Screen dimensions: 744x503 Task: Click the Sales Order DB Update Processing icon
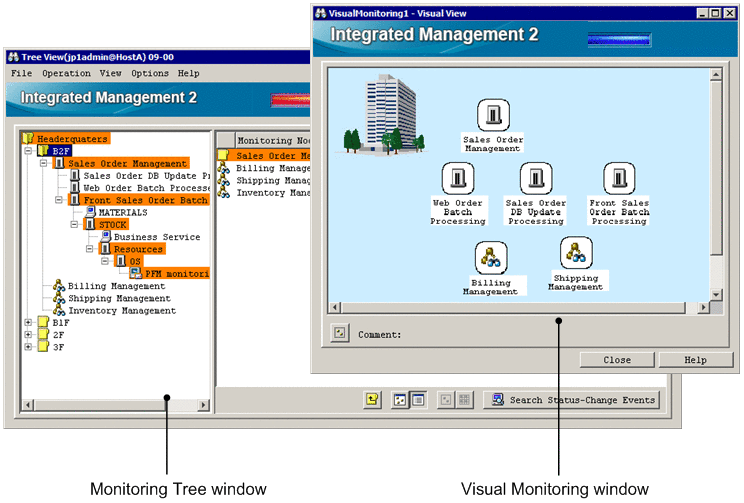pos(536,180)
